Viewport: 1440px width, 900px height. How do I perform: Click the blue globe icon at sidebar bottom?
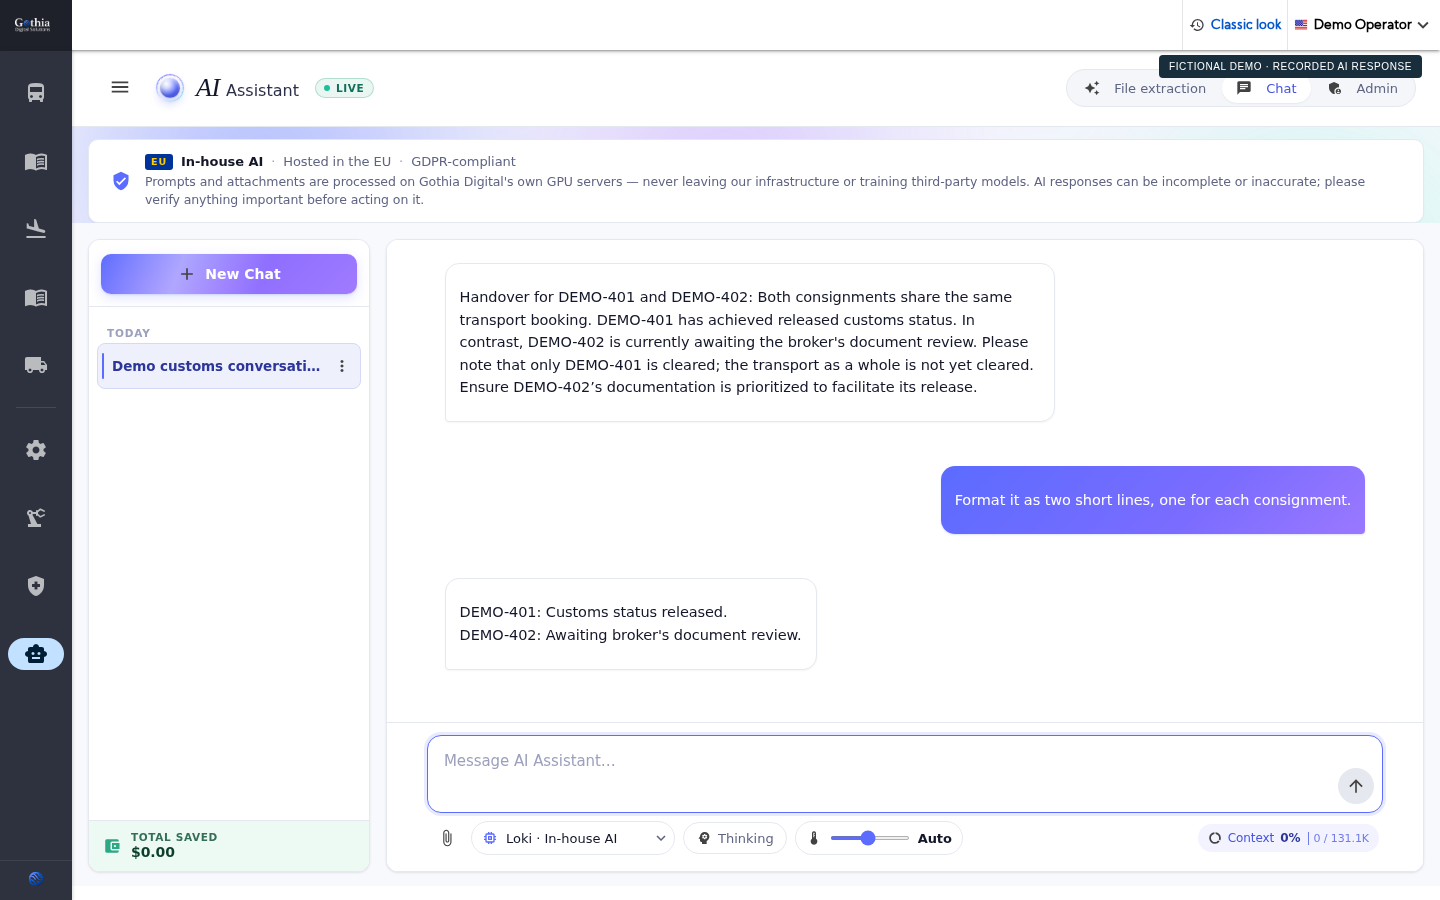pyautogui.click(x=36, y=879)
